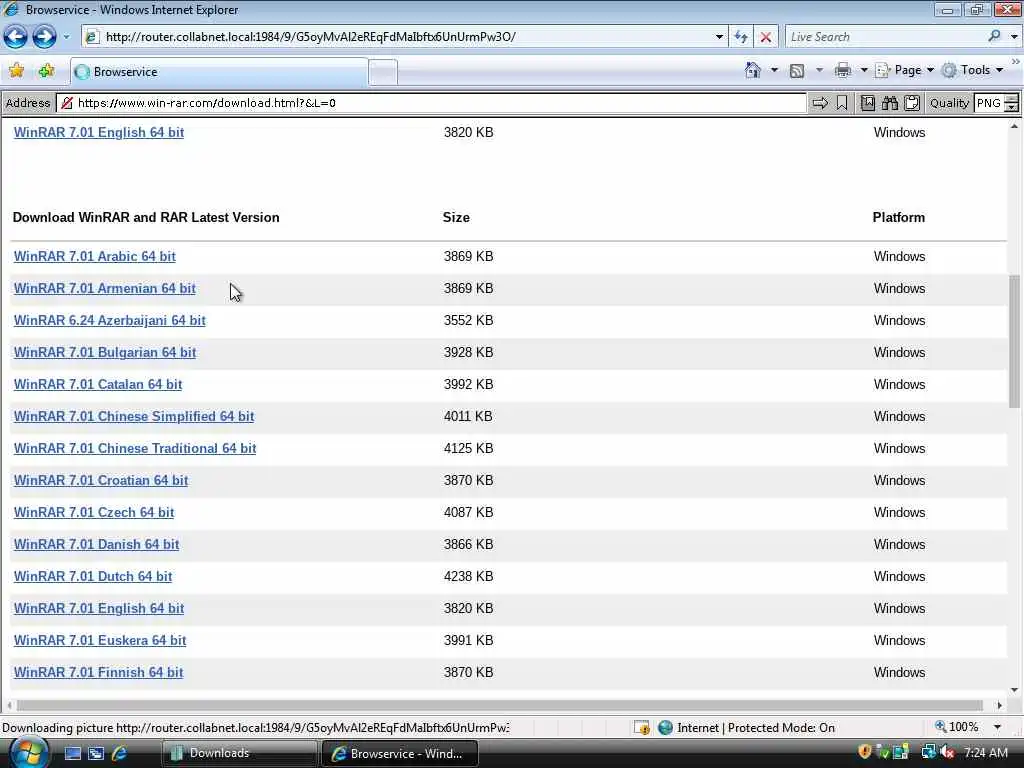Click the Go arrow icon beside Address
The image size is (1024, 768).
tap(820, 103)
